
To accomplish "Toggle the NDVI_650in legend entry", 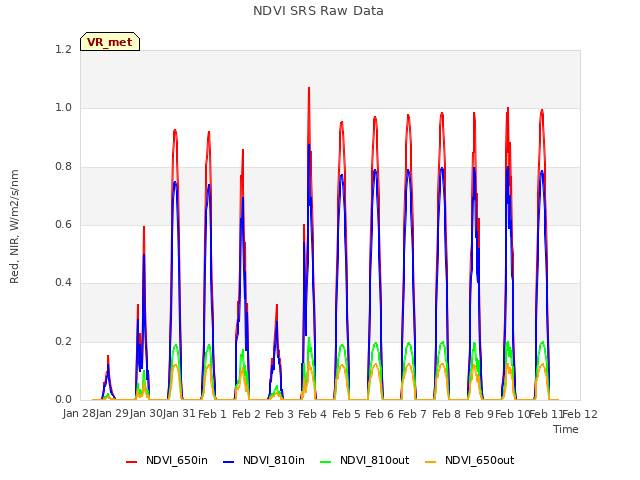I will [167, 460].
